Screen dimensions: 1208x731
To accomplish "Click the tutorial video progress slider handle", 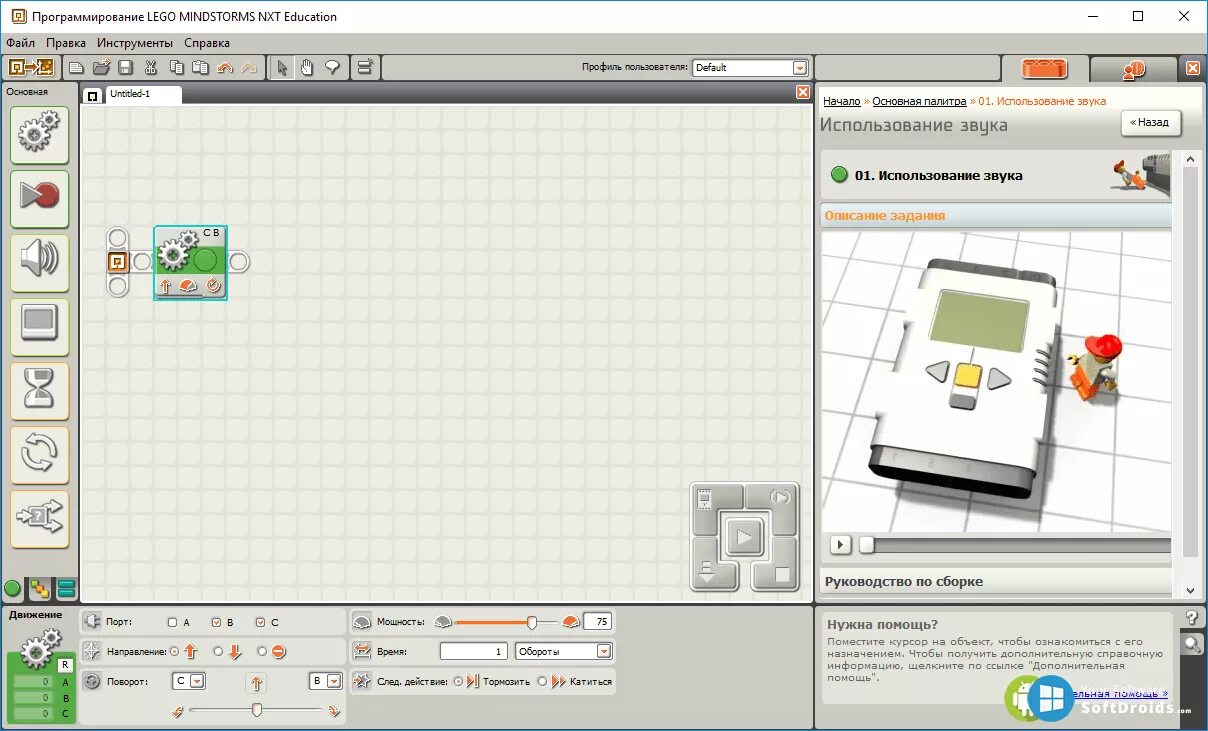I will 866,545.
